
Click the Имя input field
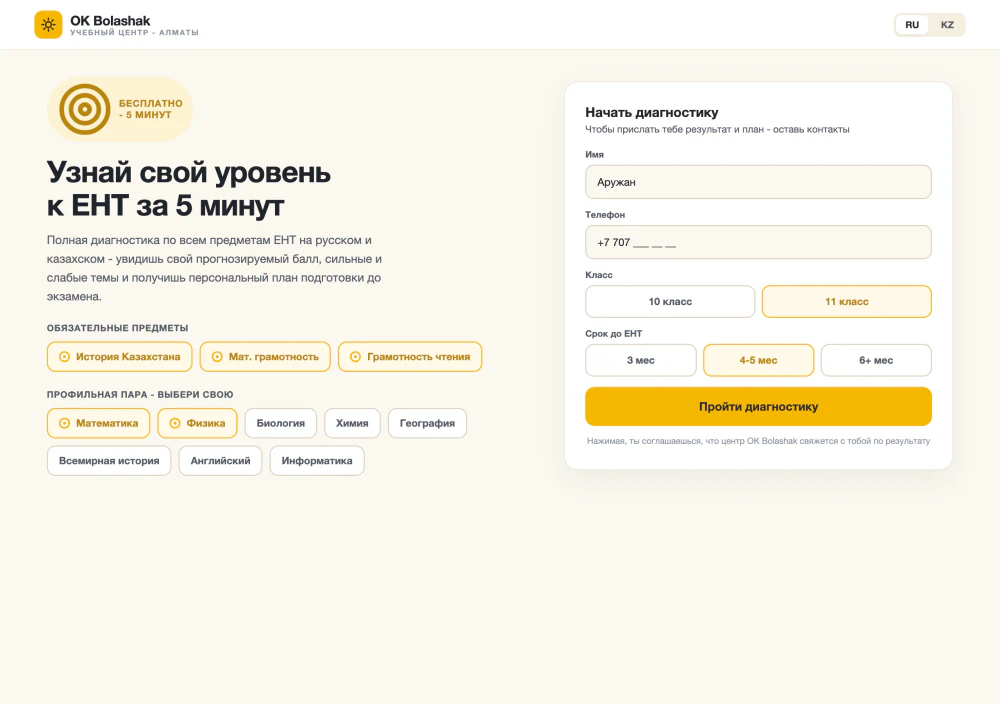pyautogui.click(x=758, y=182)
